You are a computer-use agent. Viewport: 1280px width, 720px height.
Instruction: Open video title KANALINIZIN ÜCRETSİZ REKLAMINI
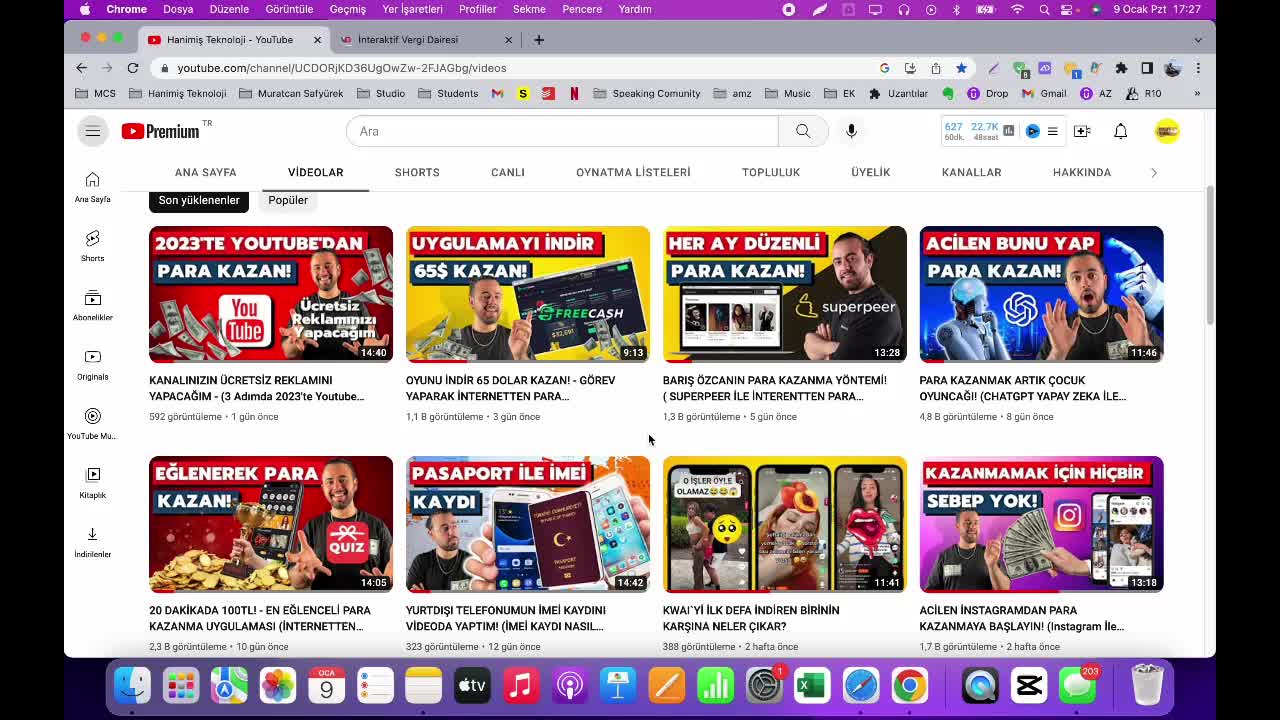click(x=256, y=388)
